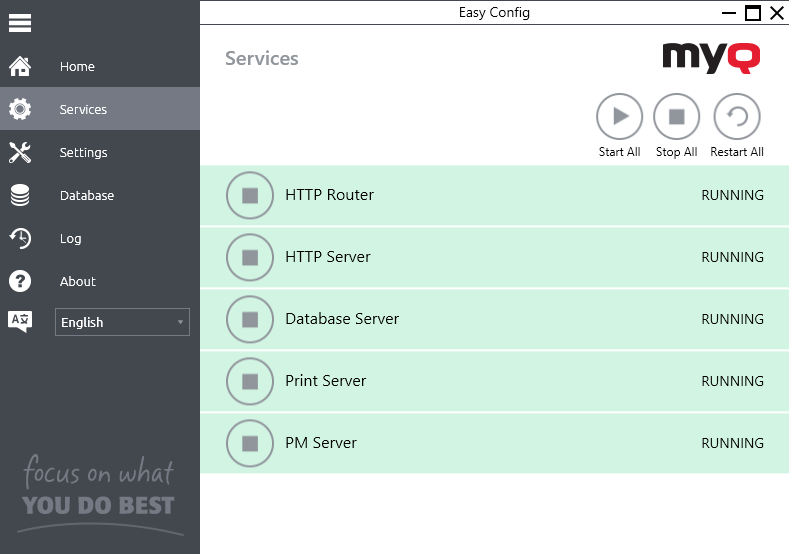Image resolution: width=789 pixels, height=554 pixels.
Task: Open the Log menu item
Action: point(70,239)
